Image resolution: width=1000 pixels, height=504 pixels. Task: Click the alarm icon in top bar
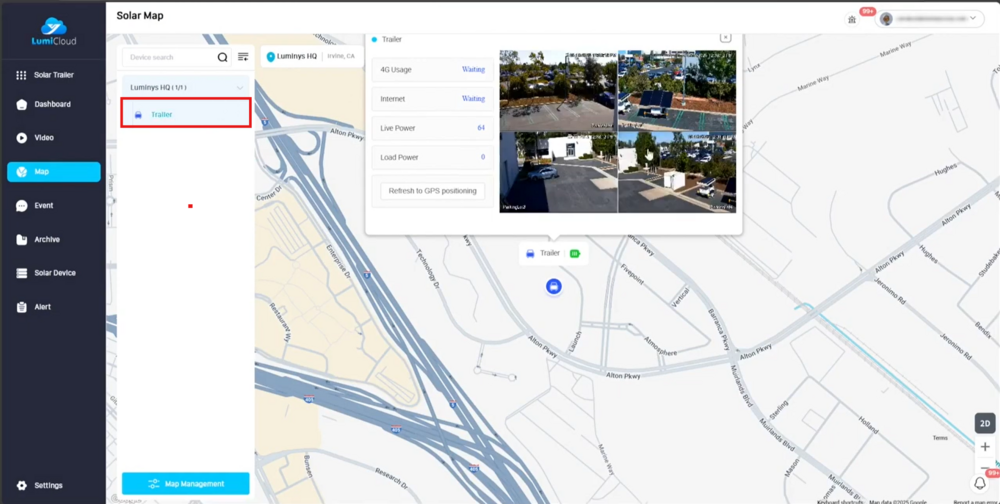tap(852, 18)
